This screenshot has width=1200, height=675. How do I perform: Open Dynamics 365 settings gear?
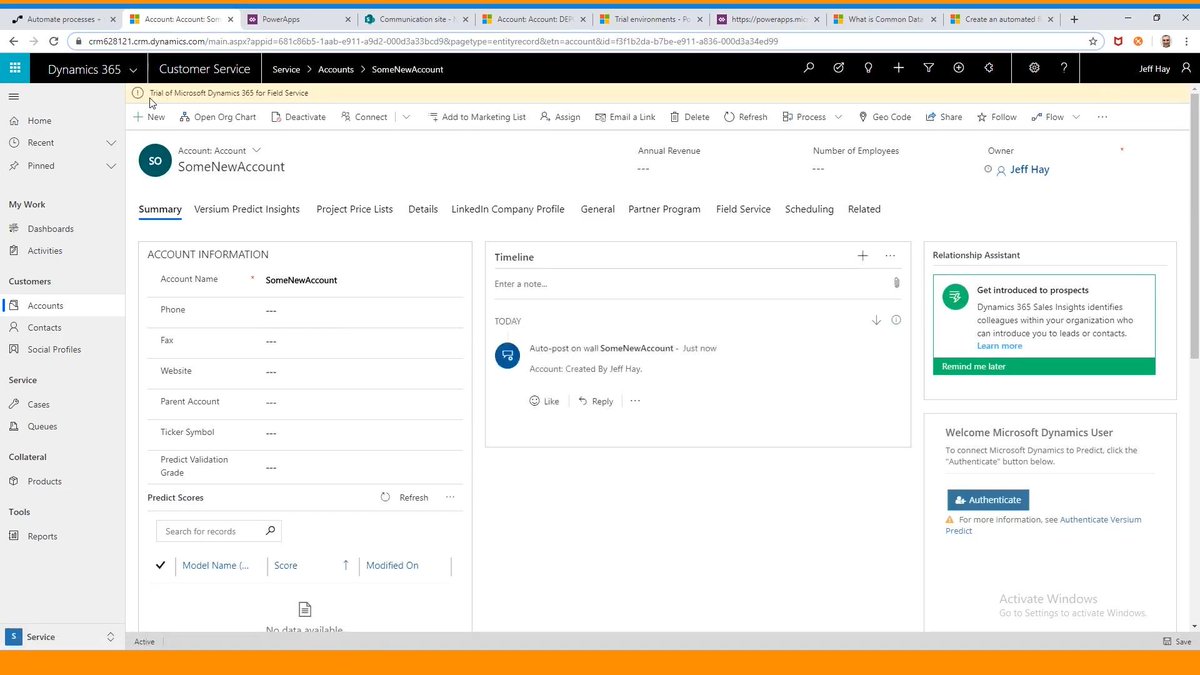1033,68
